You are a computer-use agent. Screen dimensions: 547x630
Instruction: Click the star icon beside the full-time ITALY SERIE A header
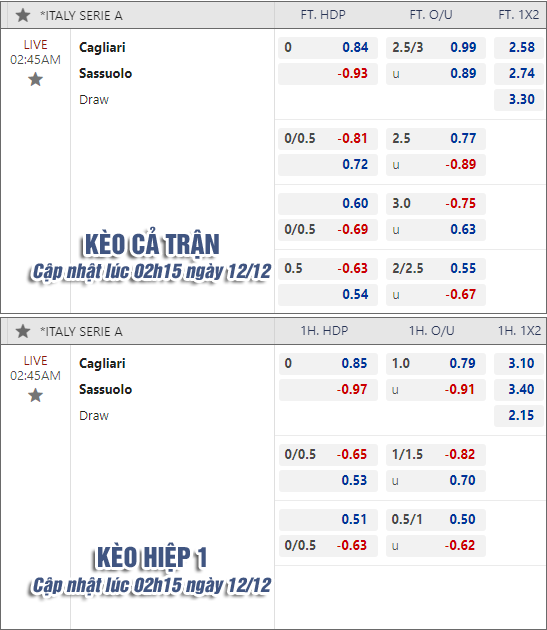click(23, 15)
